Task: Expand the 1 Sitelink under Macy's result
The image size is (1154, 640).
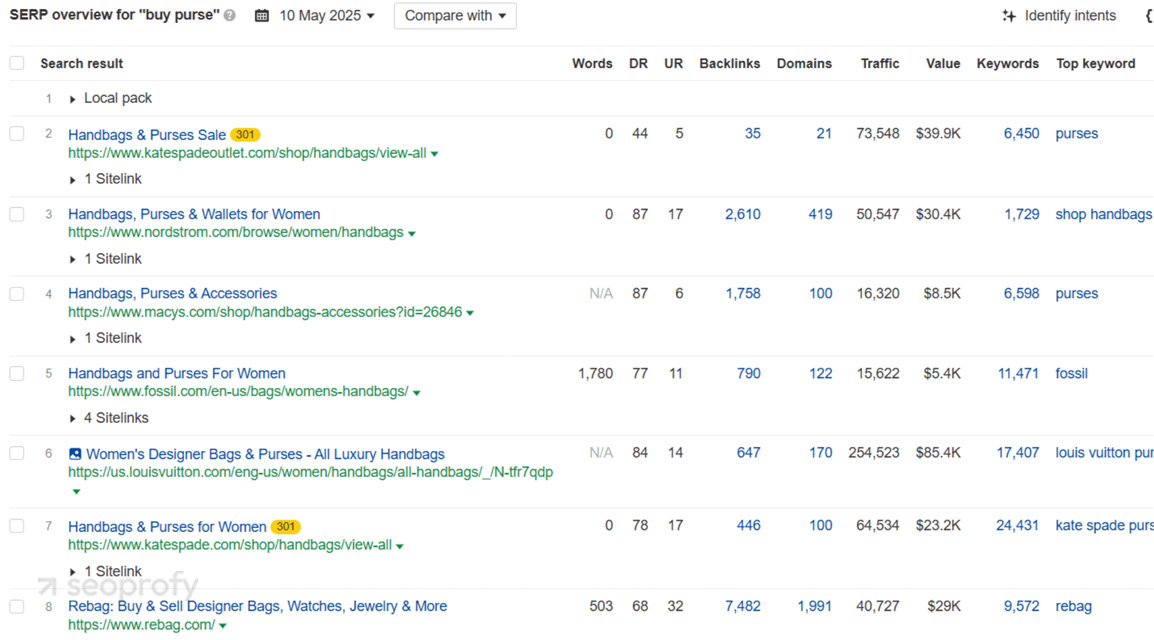Action: click(x=72, y=338)
